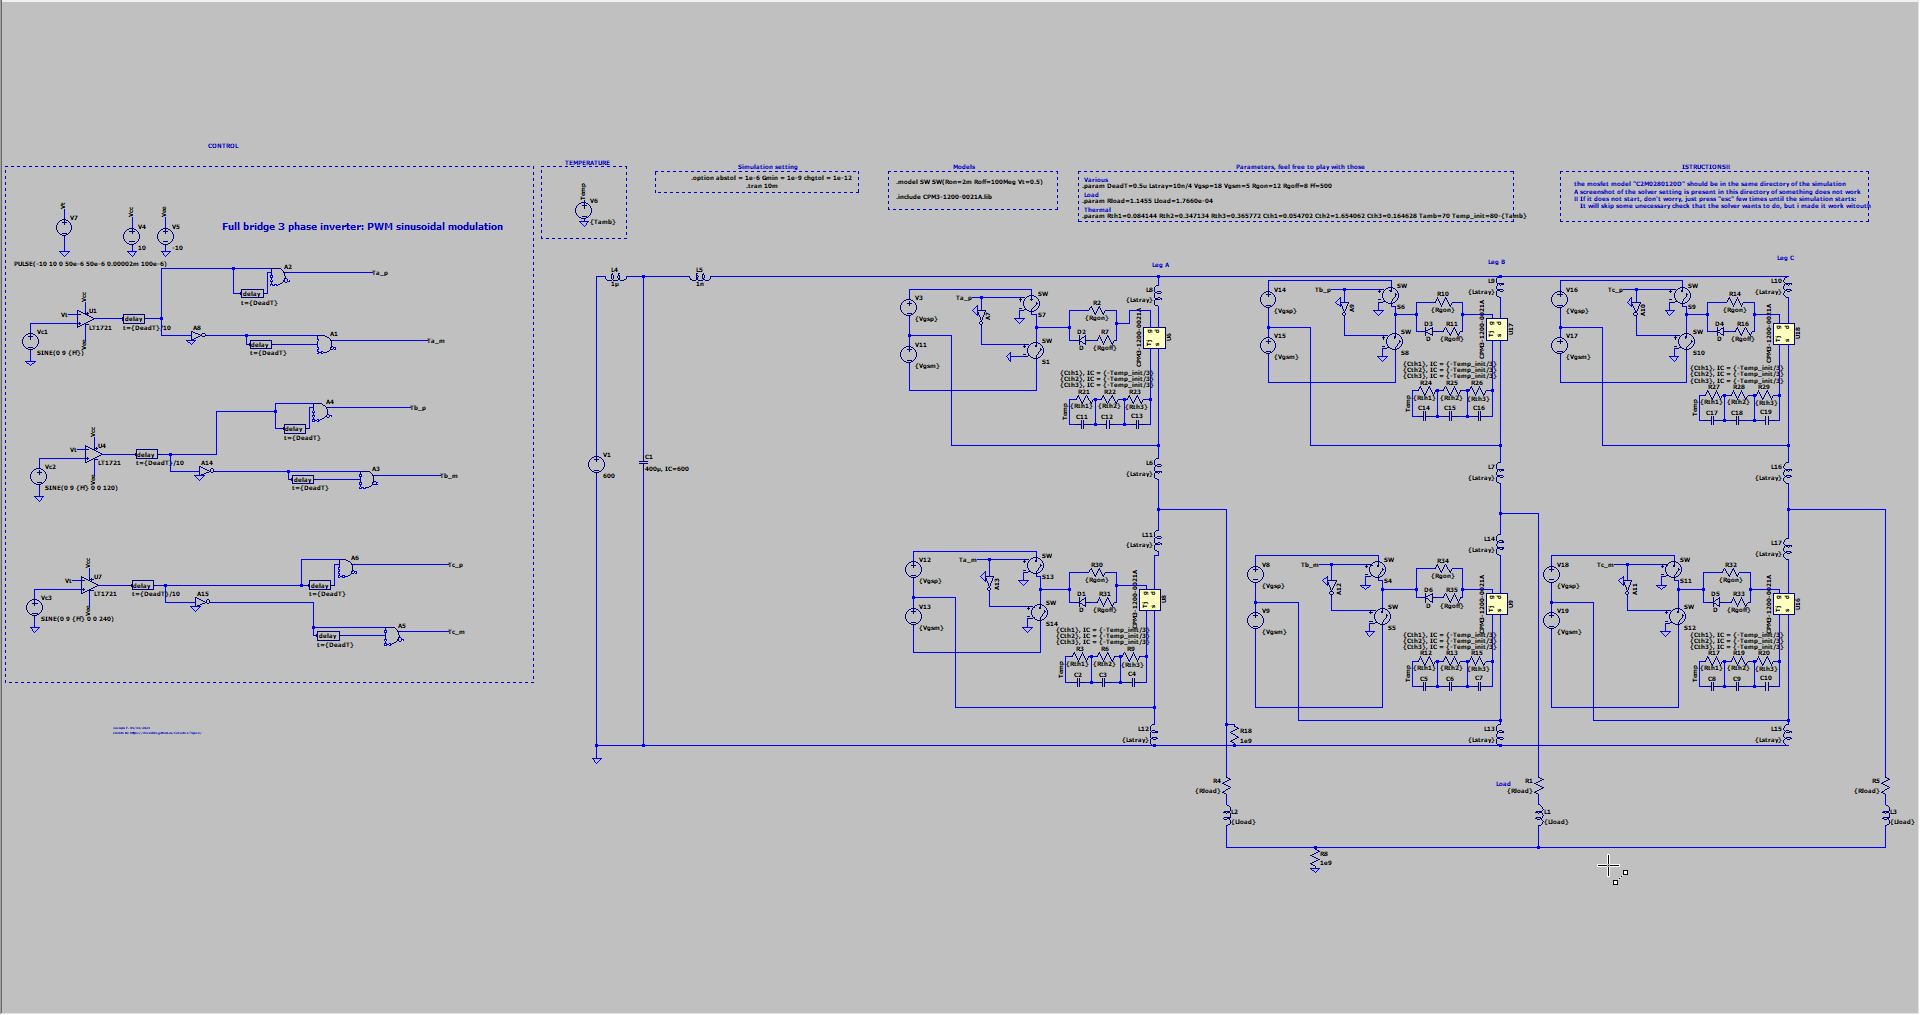This screenshot has height=1015, width=1920.
Task: Select voltage source V5 in control block
Action: (x=165, y=236)
